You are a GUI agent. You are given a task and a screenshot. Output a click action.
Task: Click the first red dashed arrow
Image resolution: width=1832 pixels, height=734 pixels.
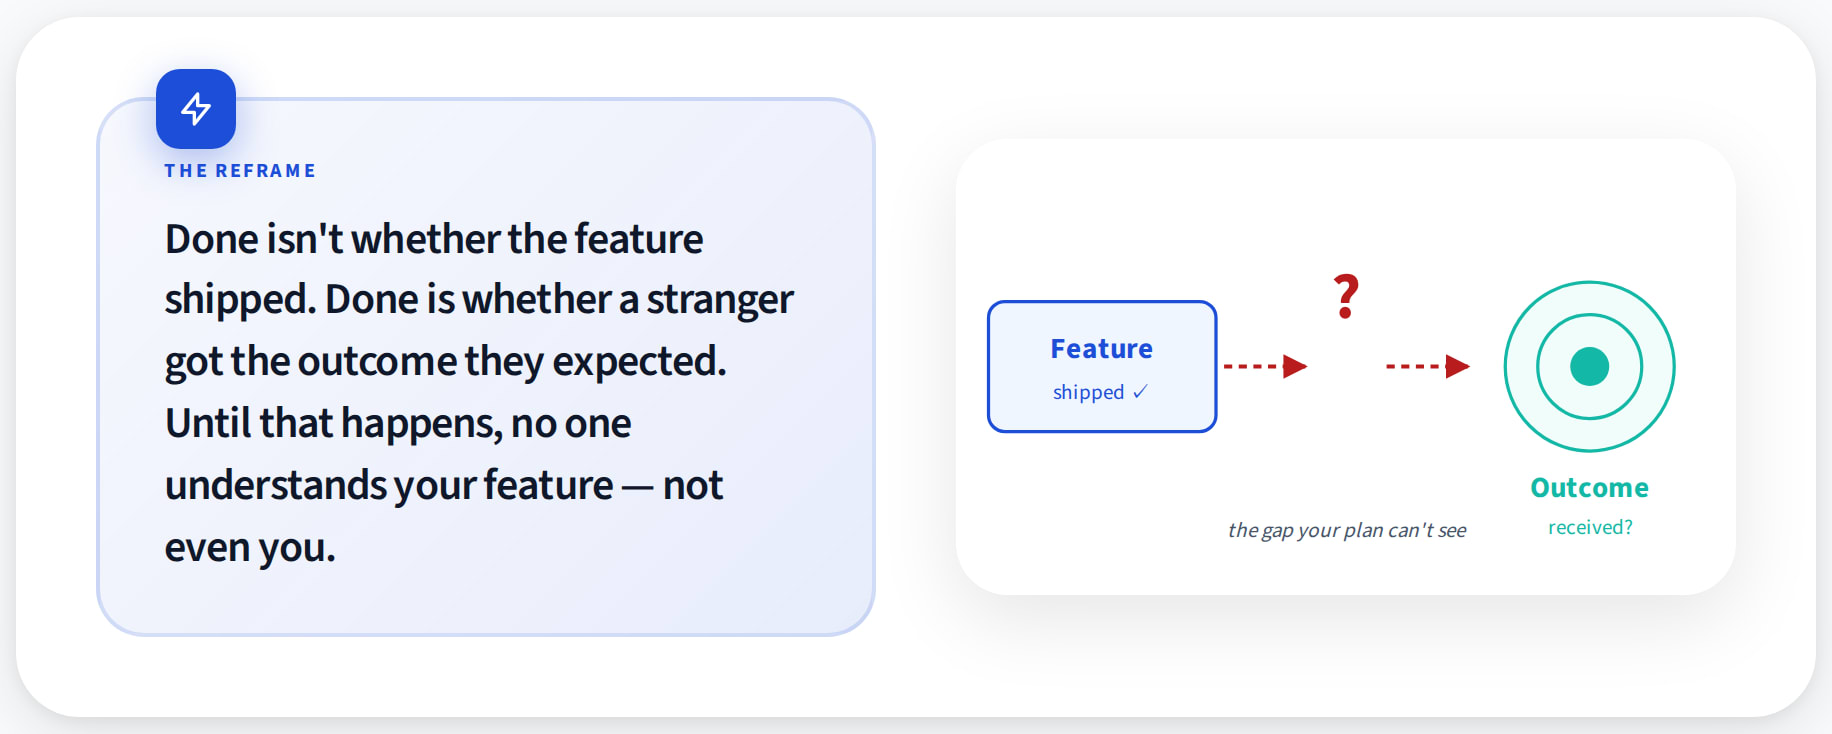(x=1265, y=366)
